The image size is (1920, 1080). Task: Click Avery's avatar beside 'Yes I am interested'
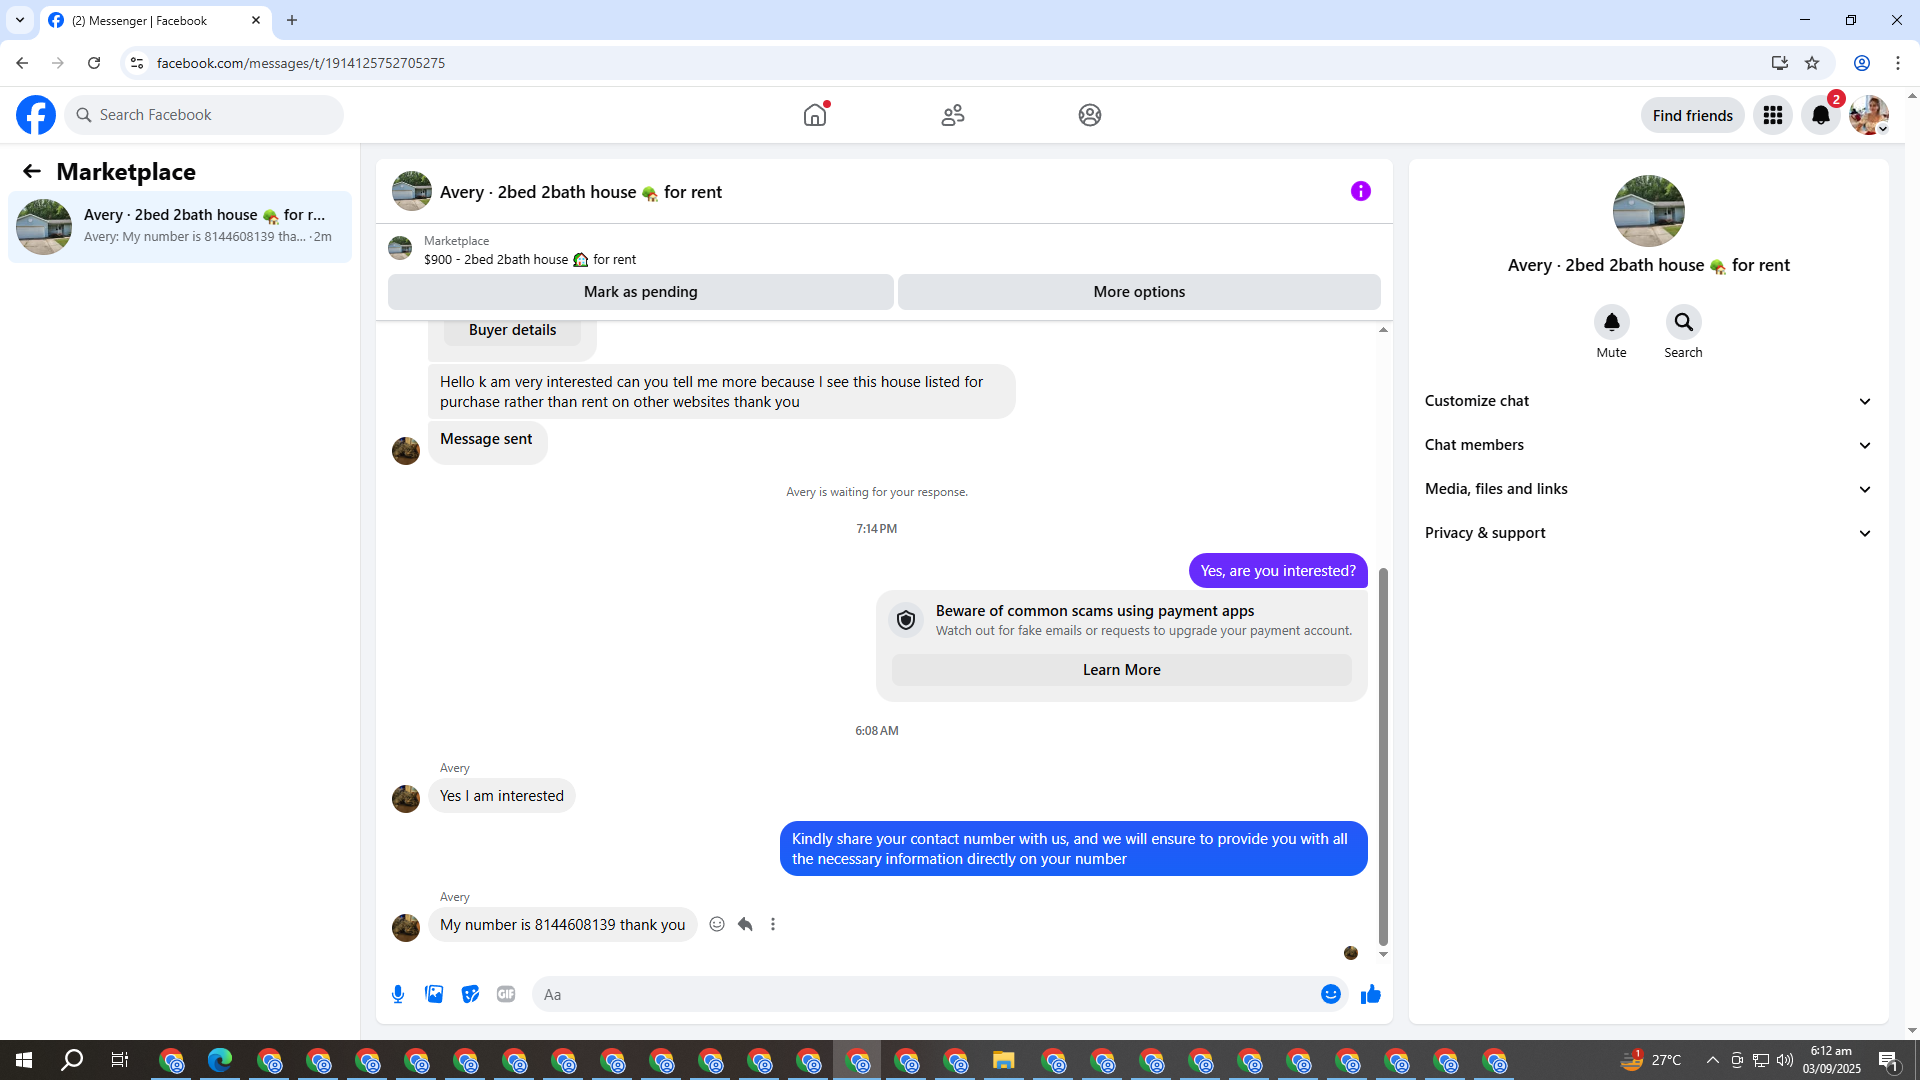[406, 799]
